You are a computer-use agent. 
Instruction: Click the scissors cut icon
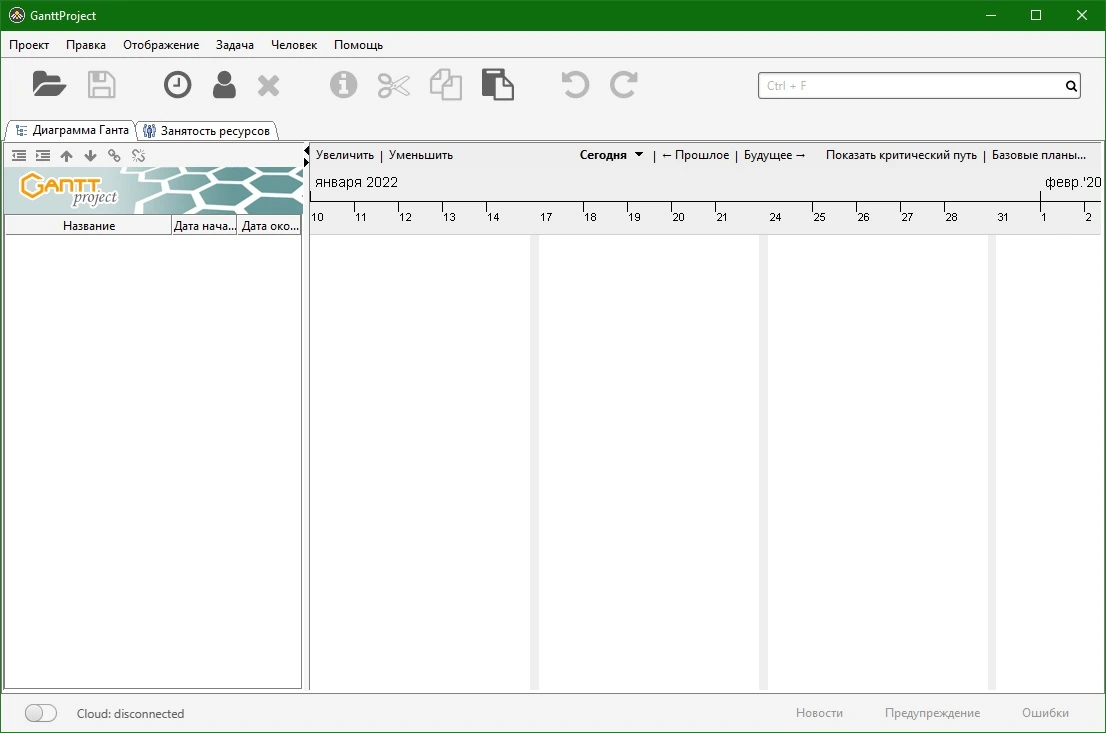pyautogui.click(x=394, y=85)
